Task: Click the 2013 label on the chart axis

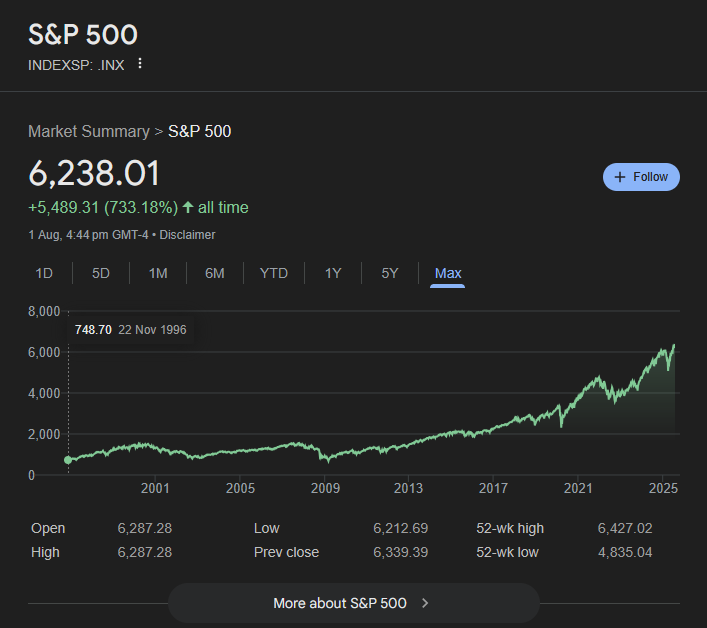Action: point(409,488)
